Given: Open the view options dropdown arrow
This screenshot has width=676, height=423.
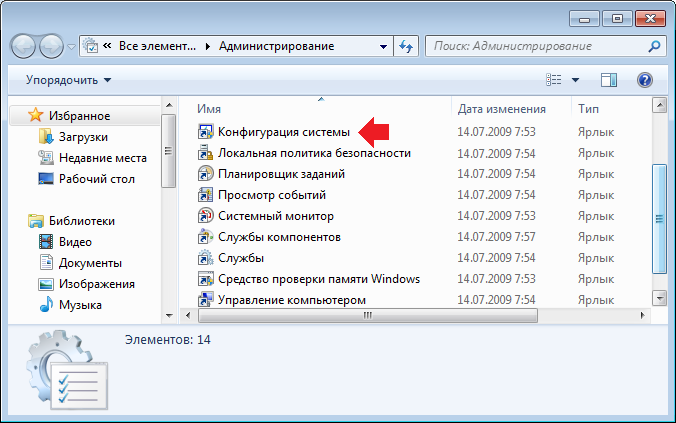Looking at the screenshot, I should [x=575, y=80].
